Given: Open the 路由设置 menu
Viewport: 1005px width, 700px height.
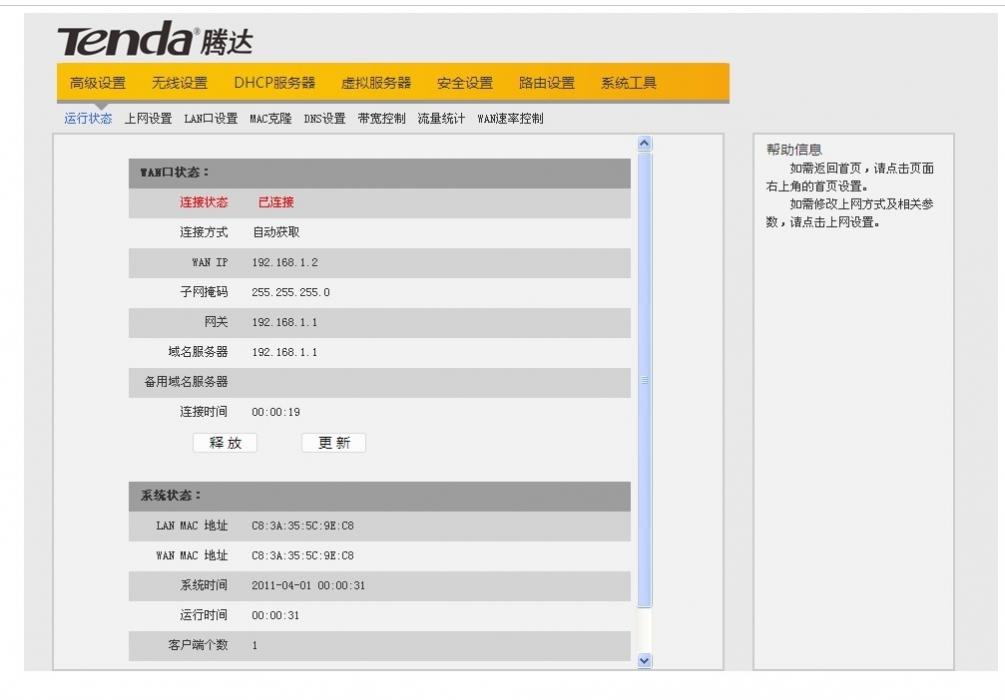Looking at the screenshot, I should 547,83.
